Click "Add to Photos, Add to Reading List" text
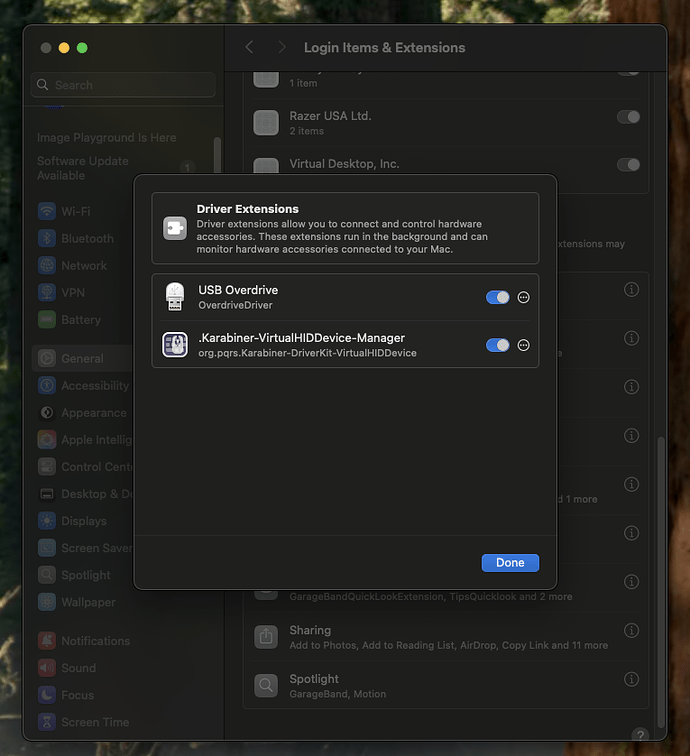Image resolution: width=690 pixels, height=756 pixels. [373, 645]
